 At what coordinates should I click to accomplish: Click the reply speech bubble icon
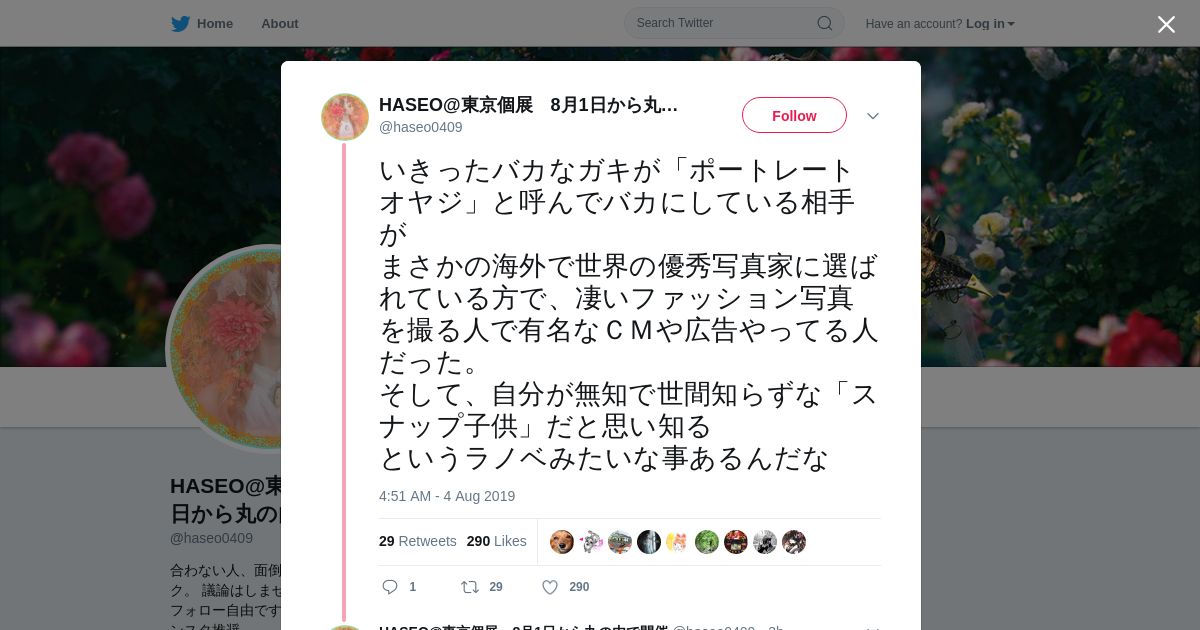pyautogui.click(x=390, y=587)
